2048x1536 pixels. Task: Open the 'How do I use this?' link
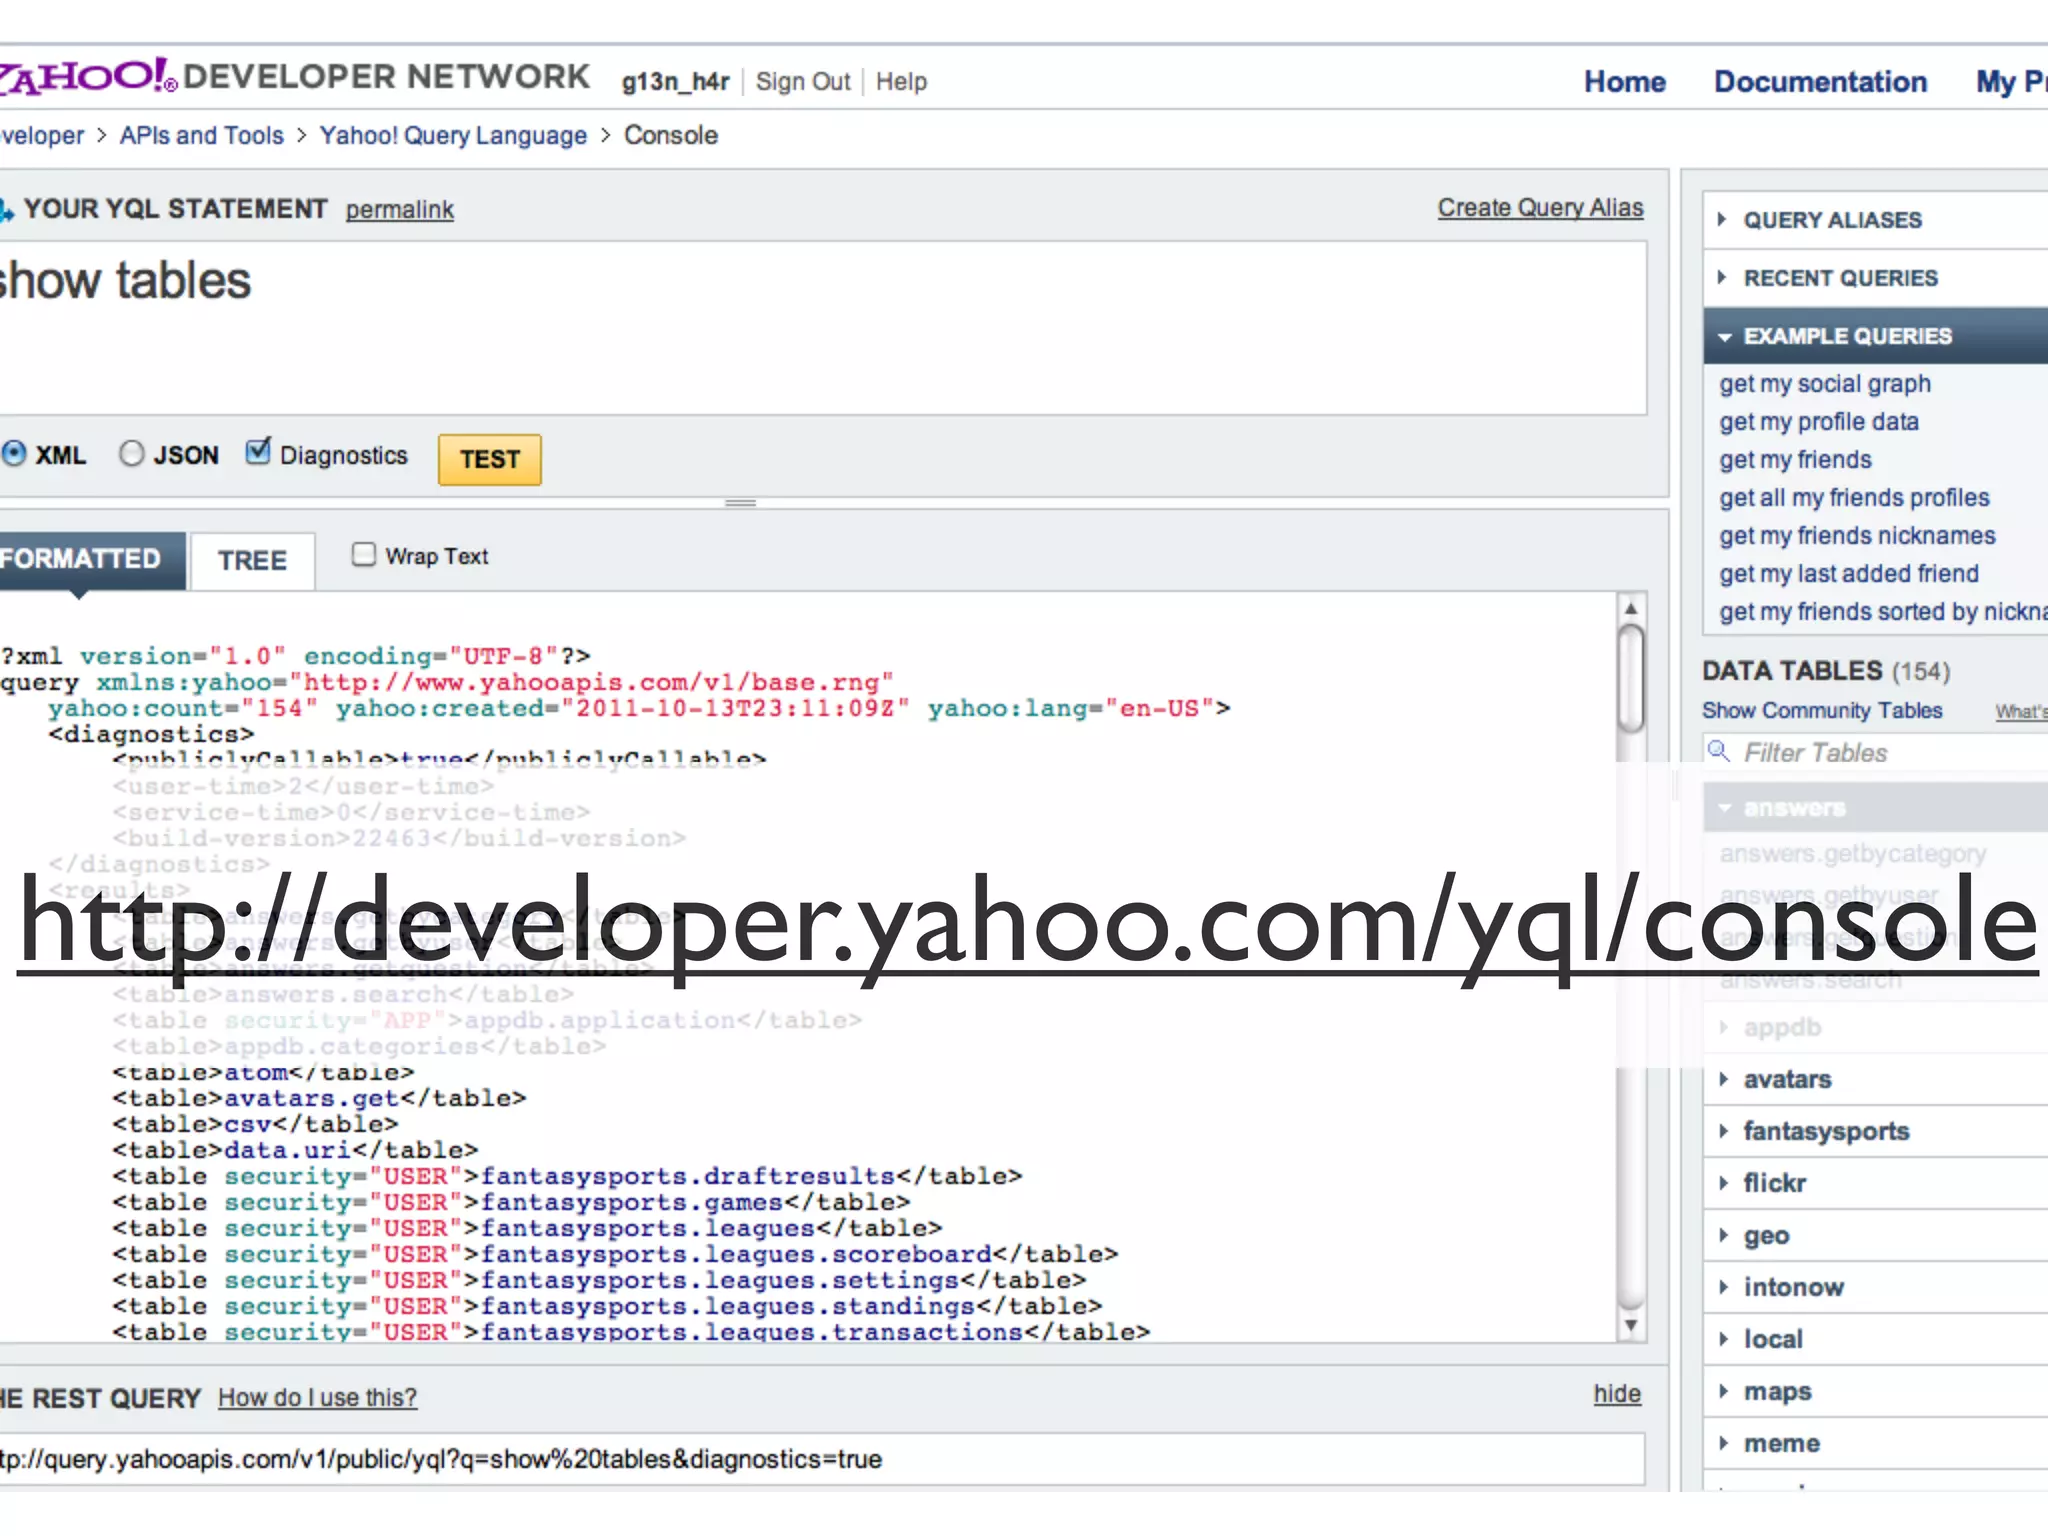(x=318, y=1398)
